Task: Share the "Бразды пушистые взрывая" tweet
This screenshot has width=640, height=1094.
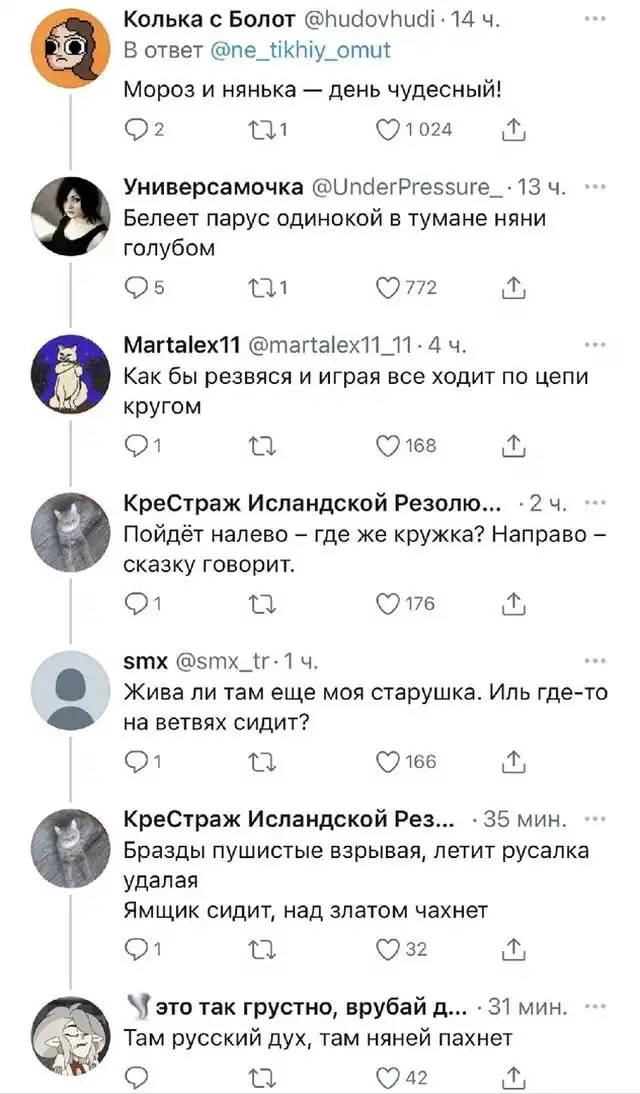Action: 513,950
